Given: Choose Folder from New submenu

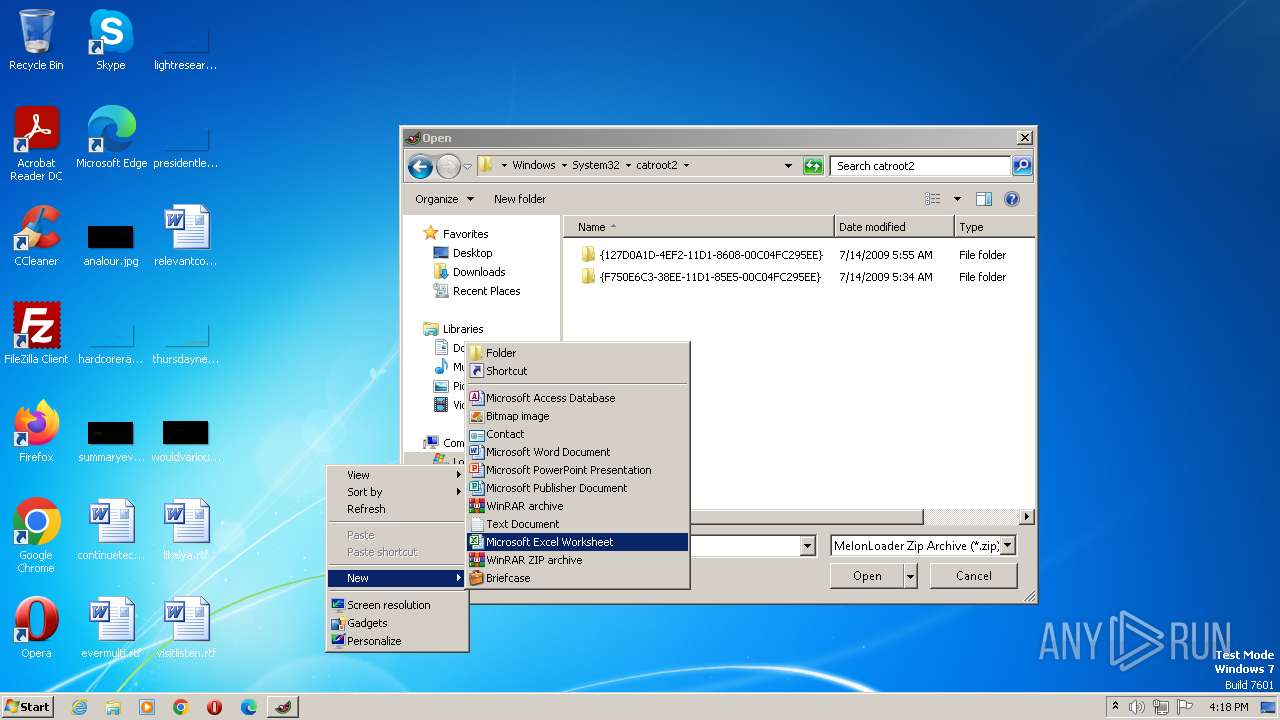Looking at the screenshot, I should [x=578, y=353].
